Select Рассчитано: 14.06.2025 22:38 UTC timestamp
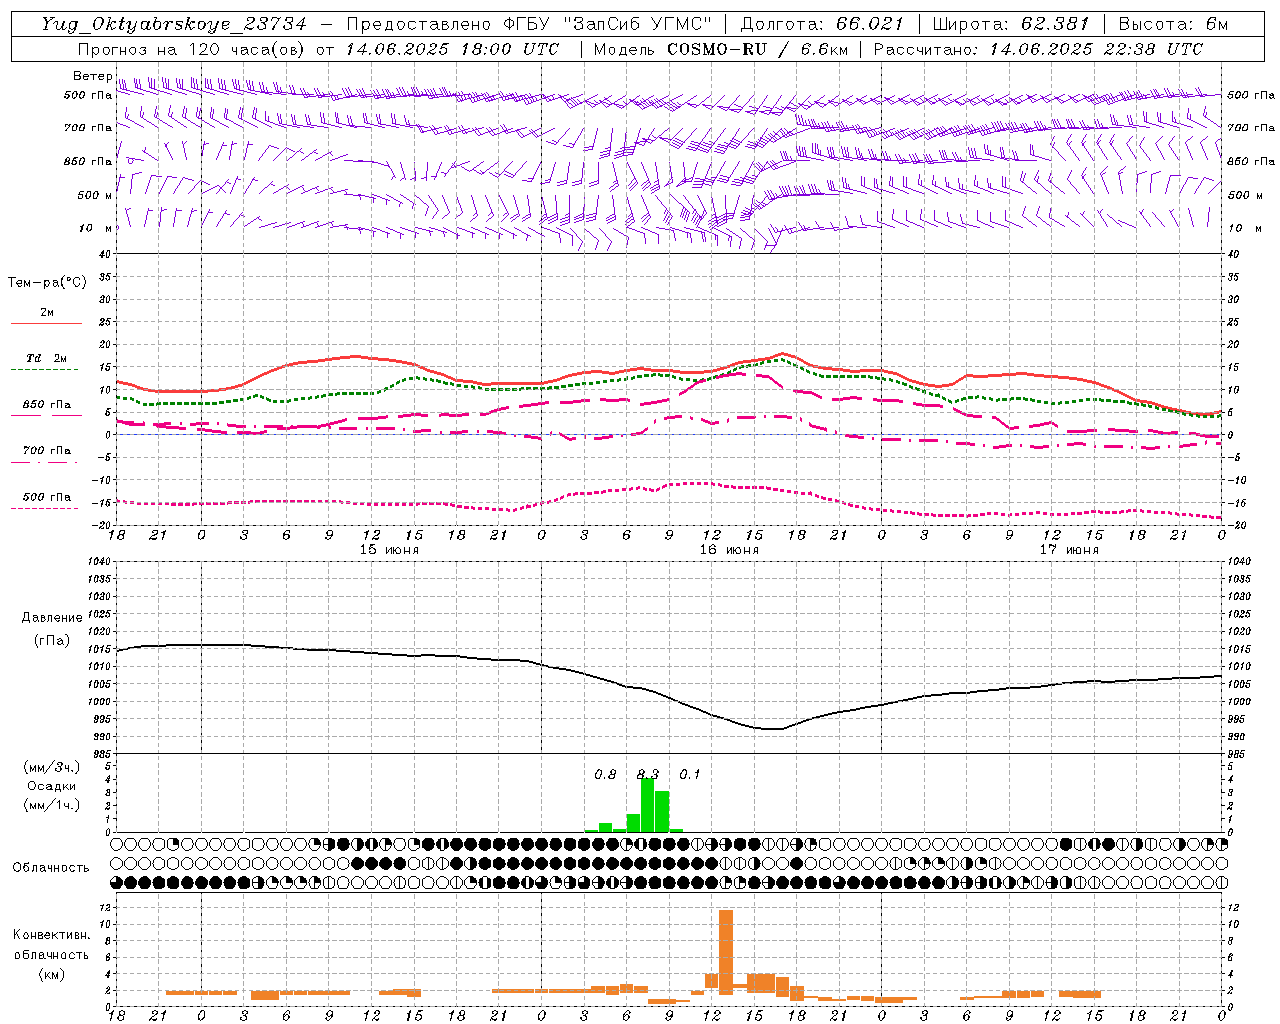1280x1024 pixels. [1038, 49]
